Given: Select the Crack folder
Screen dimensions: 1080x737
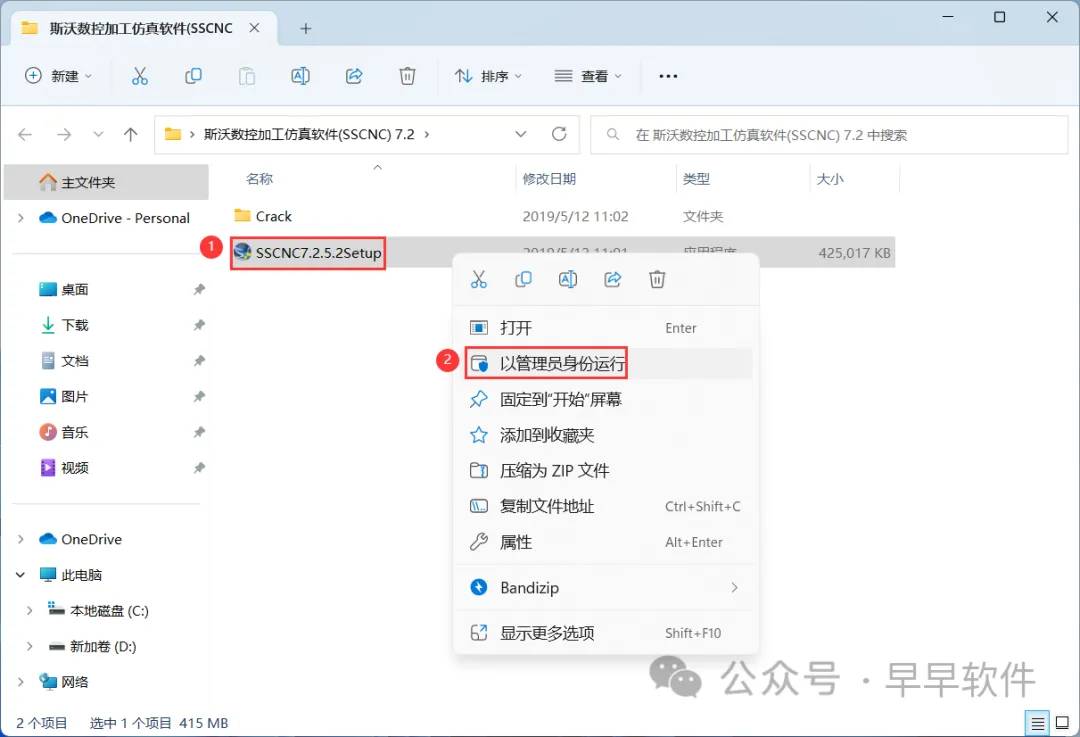Looking at the screenshot, I should click(273, 216).
